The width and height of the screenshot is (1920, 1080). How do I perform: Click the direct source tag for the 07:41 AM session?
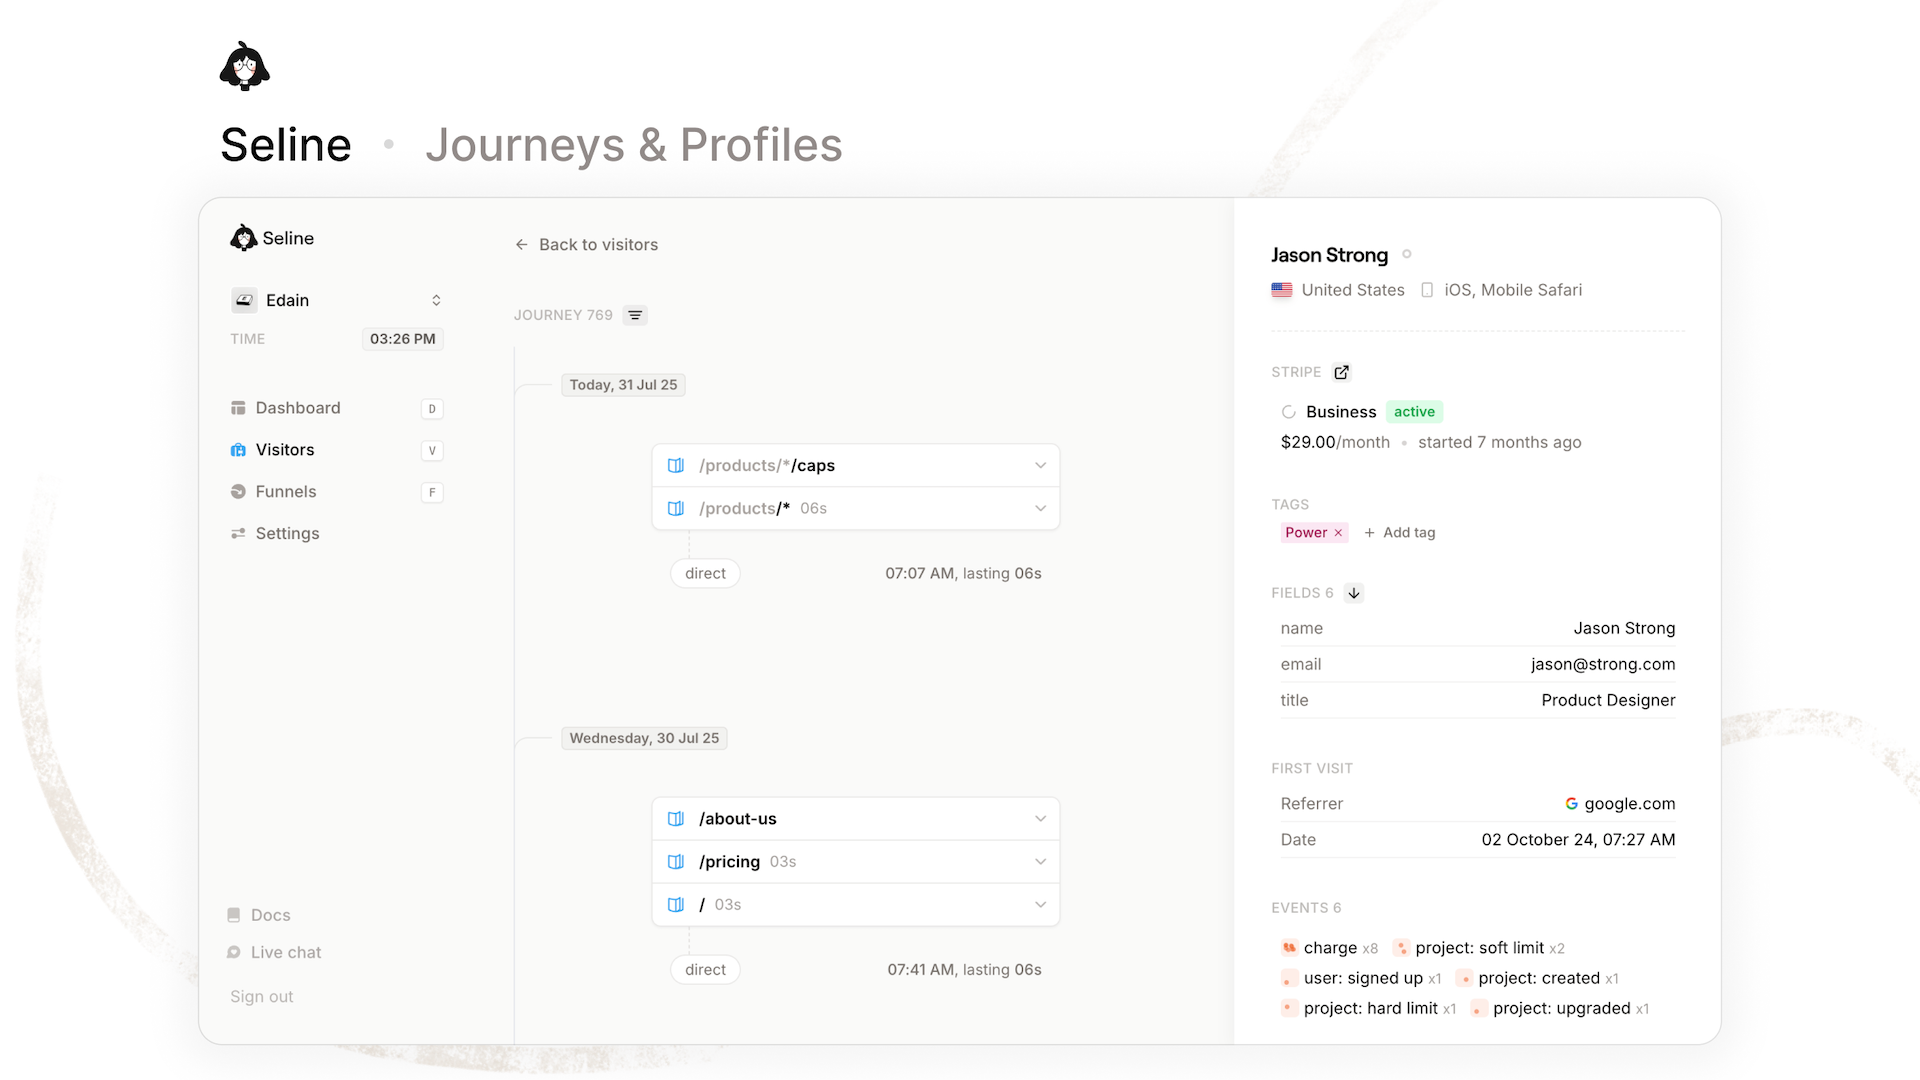tap(705, 970)
